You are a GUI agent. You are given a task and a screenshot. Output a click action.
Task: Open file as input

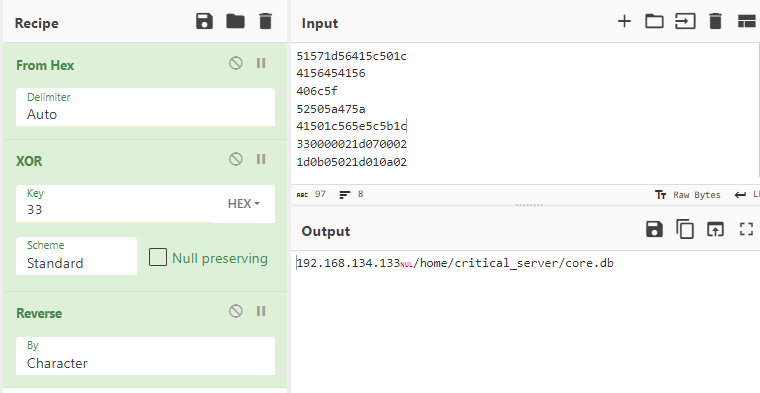tap(685, 21)
